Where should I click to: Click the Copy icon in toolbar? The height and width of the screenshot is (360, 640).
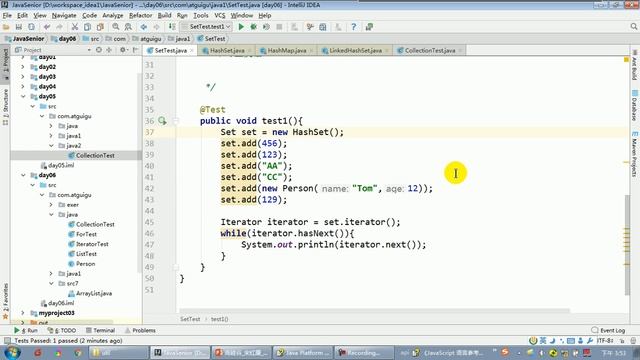point(87,27)
